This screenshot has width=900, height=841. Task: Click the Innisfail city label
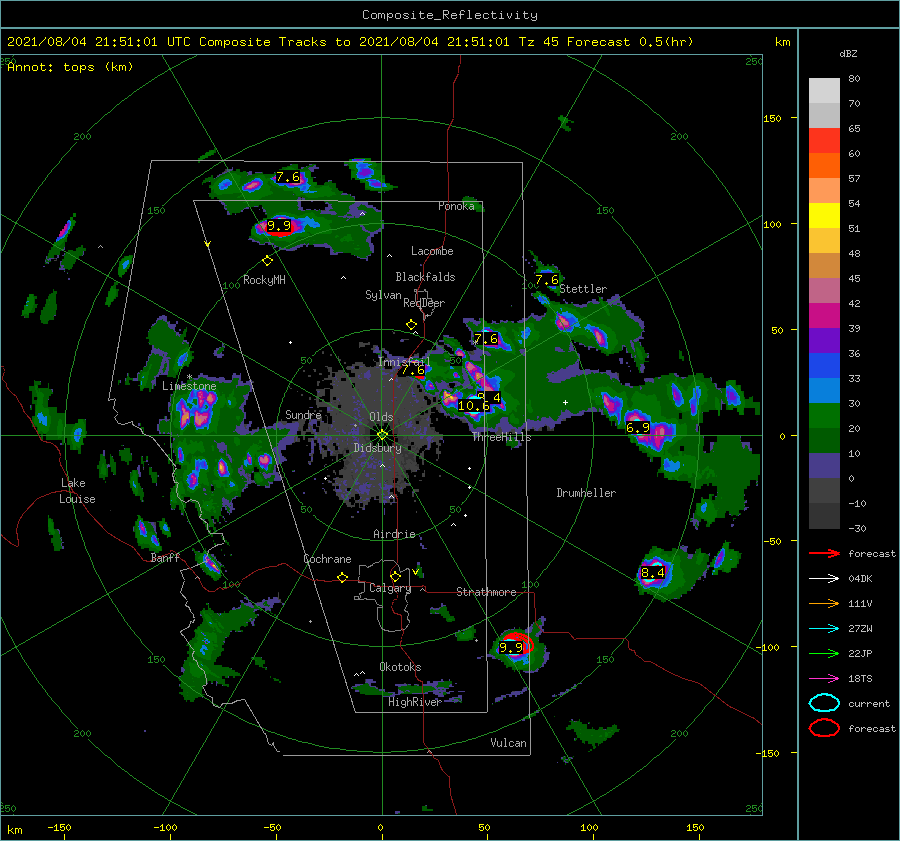coord(404,362)
